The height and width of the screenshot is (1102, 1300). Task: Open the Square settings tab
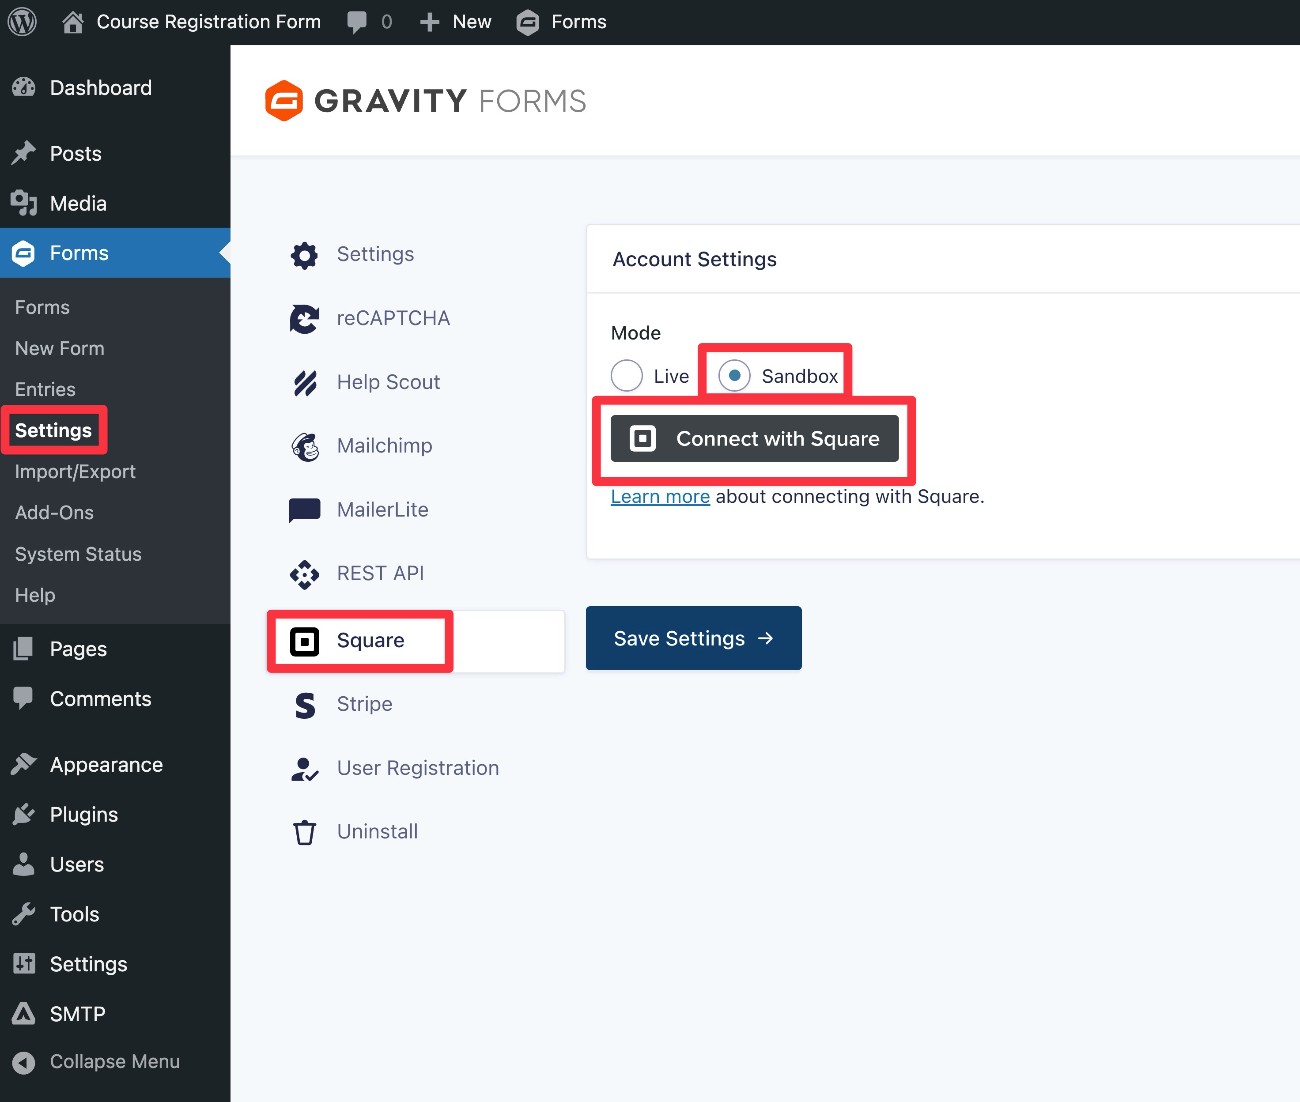point(370,641)
